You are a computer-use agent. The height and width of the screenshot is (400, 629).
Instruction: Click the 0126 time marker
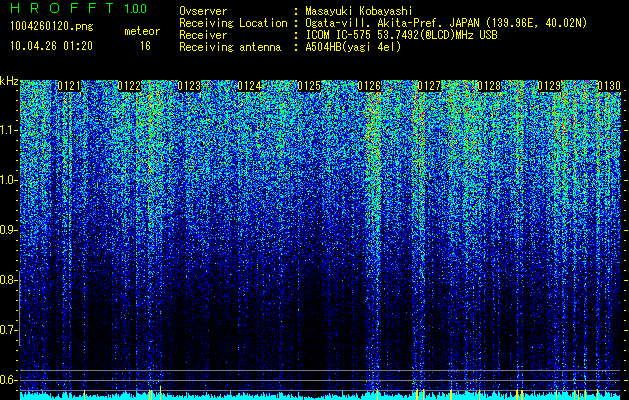(x=369, y=86)
